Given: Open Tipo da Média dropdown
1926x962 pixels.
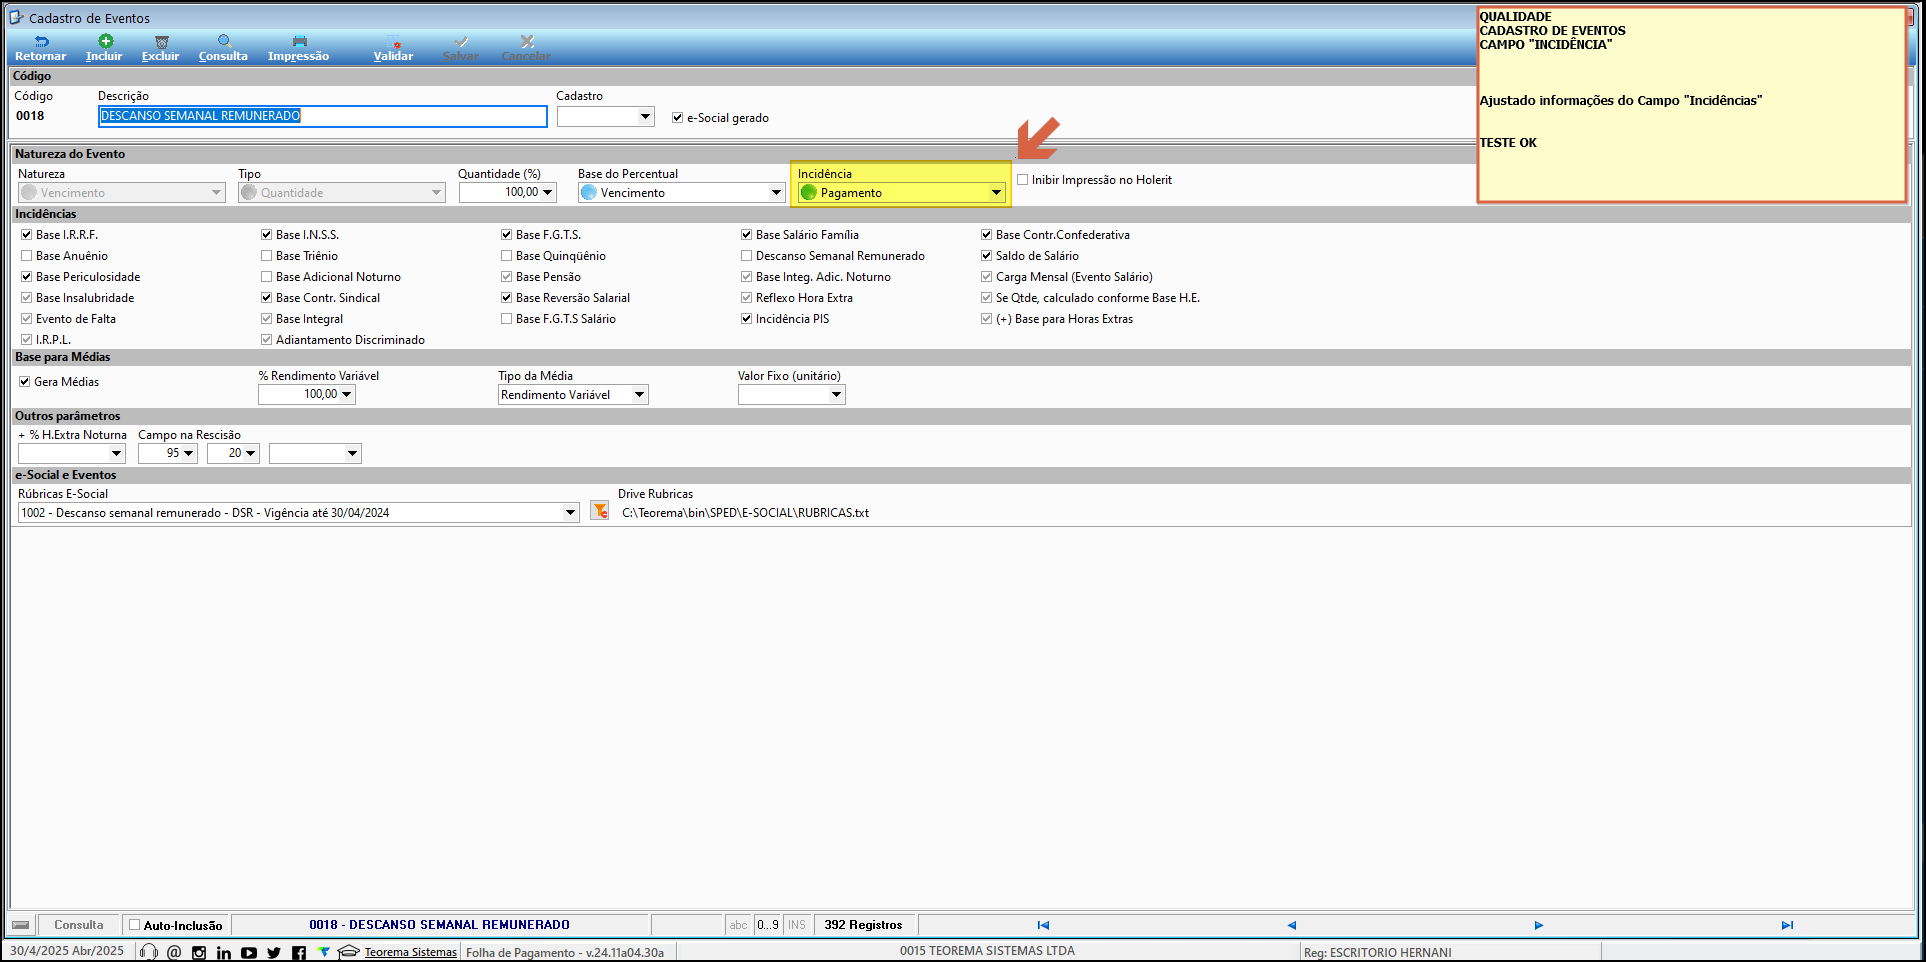Looking at the screenshot, I should click(640, 395).
